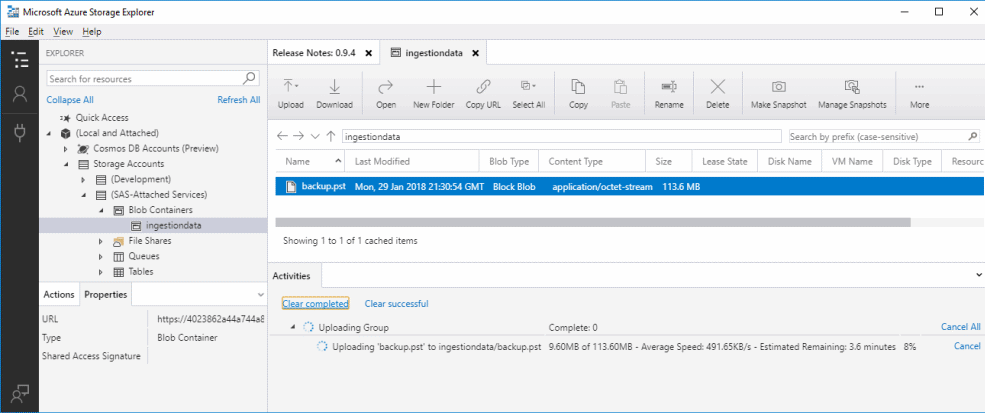Switch to the Actions tab
This screenshot has height=413, width=985.
[59, 294]
